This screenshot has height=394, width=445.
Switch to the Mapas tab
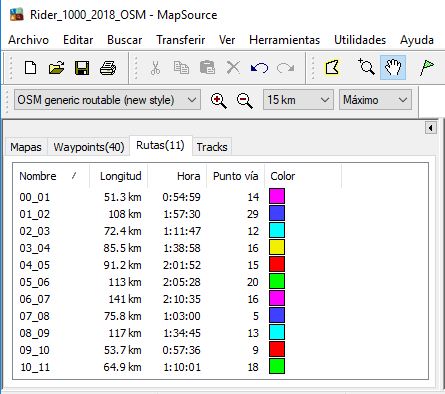coord(26,147)
